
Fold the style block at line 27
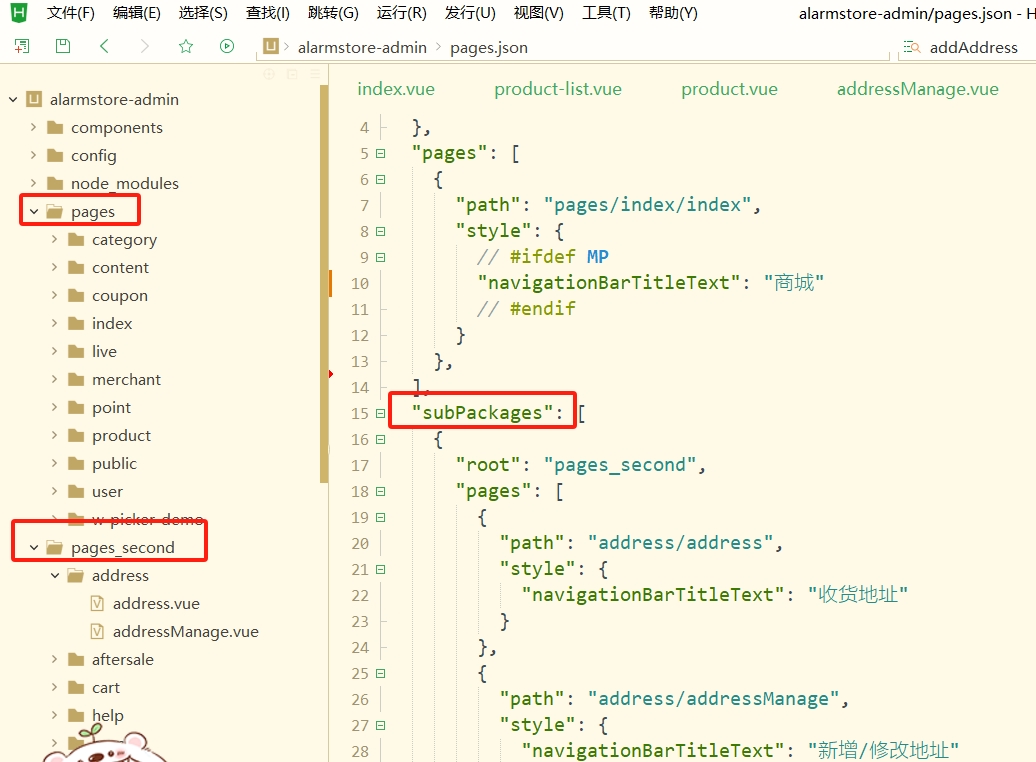381,725
